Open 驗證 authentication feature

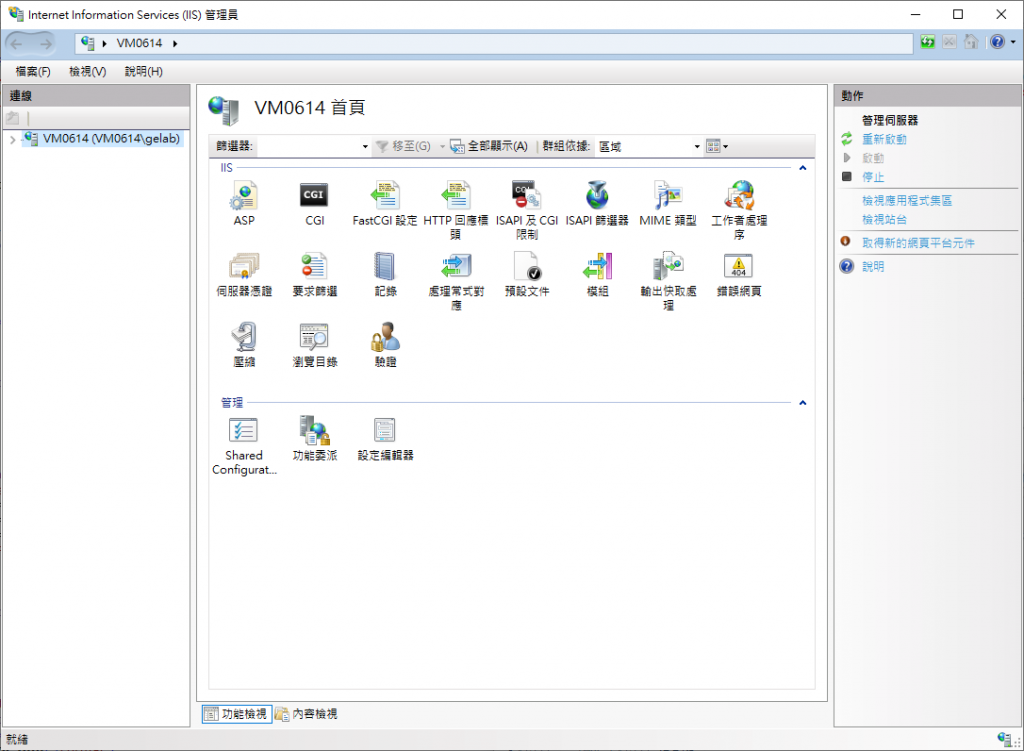tap(385, 344)
